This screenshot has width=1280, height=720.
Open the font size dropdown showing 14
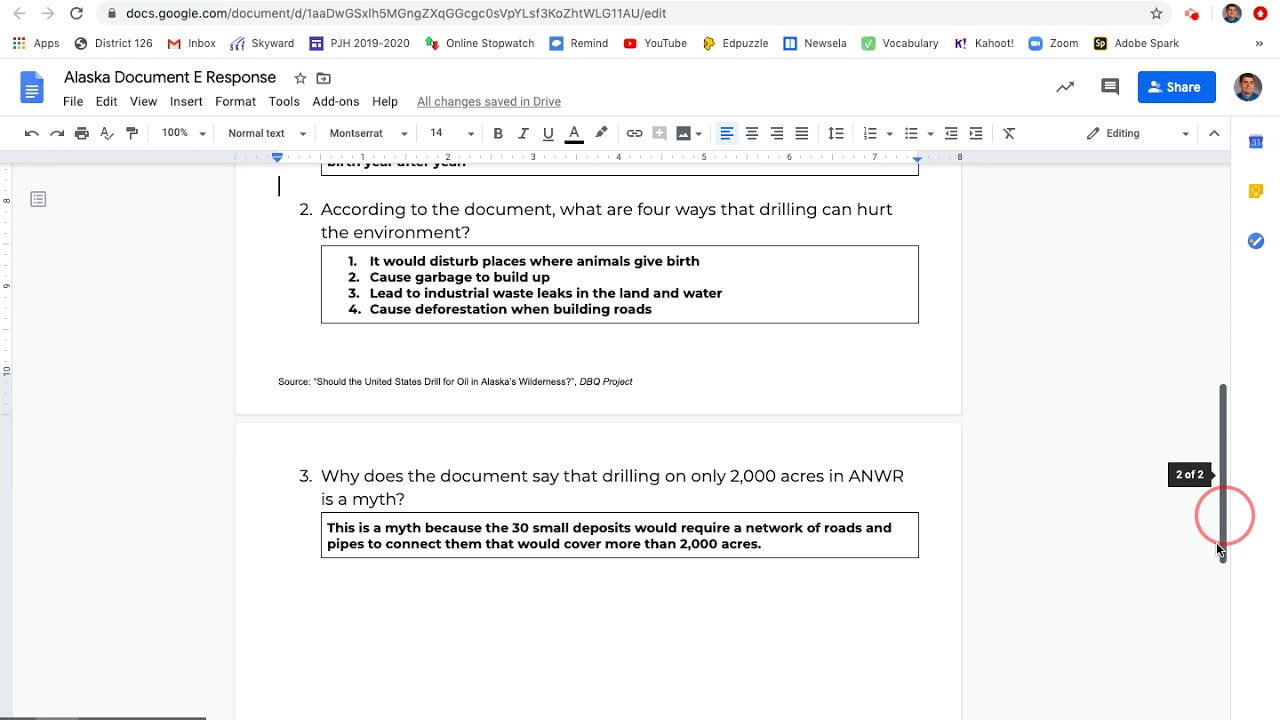tap(452, 133)
